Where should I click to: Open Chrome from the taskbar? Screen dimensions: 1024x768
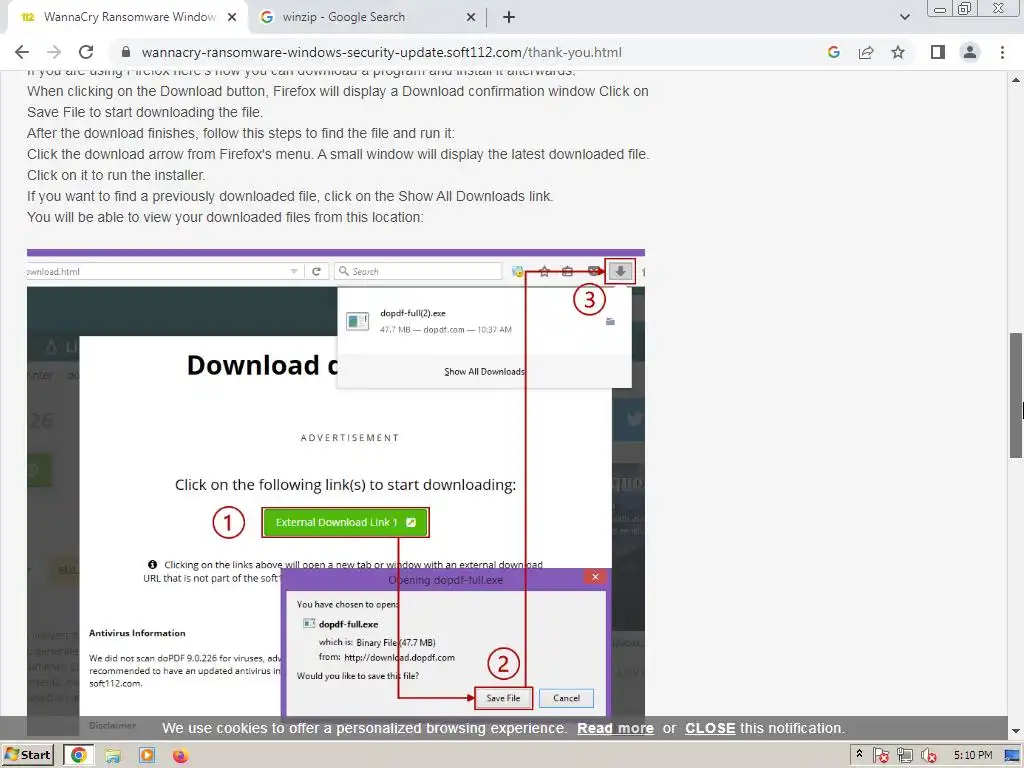(x=79, y=755)
